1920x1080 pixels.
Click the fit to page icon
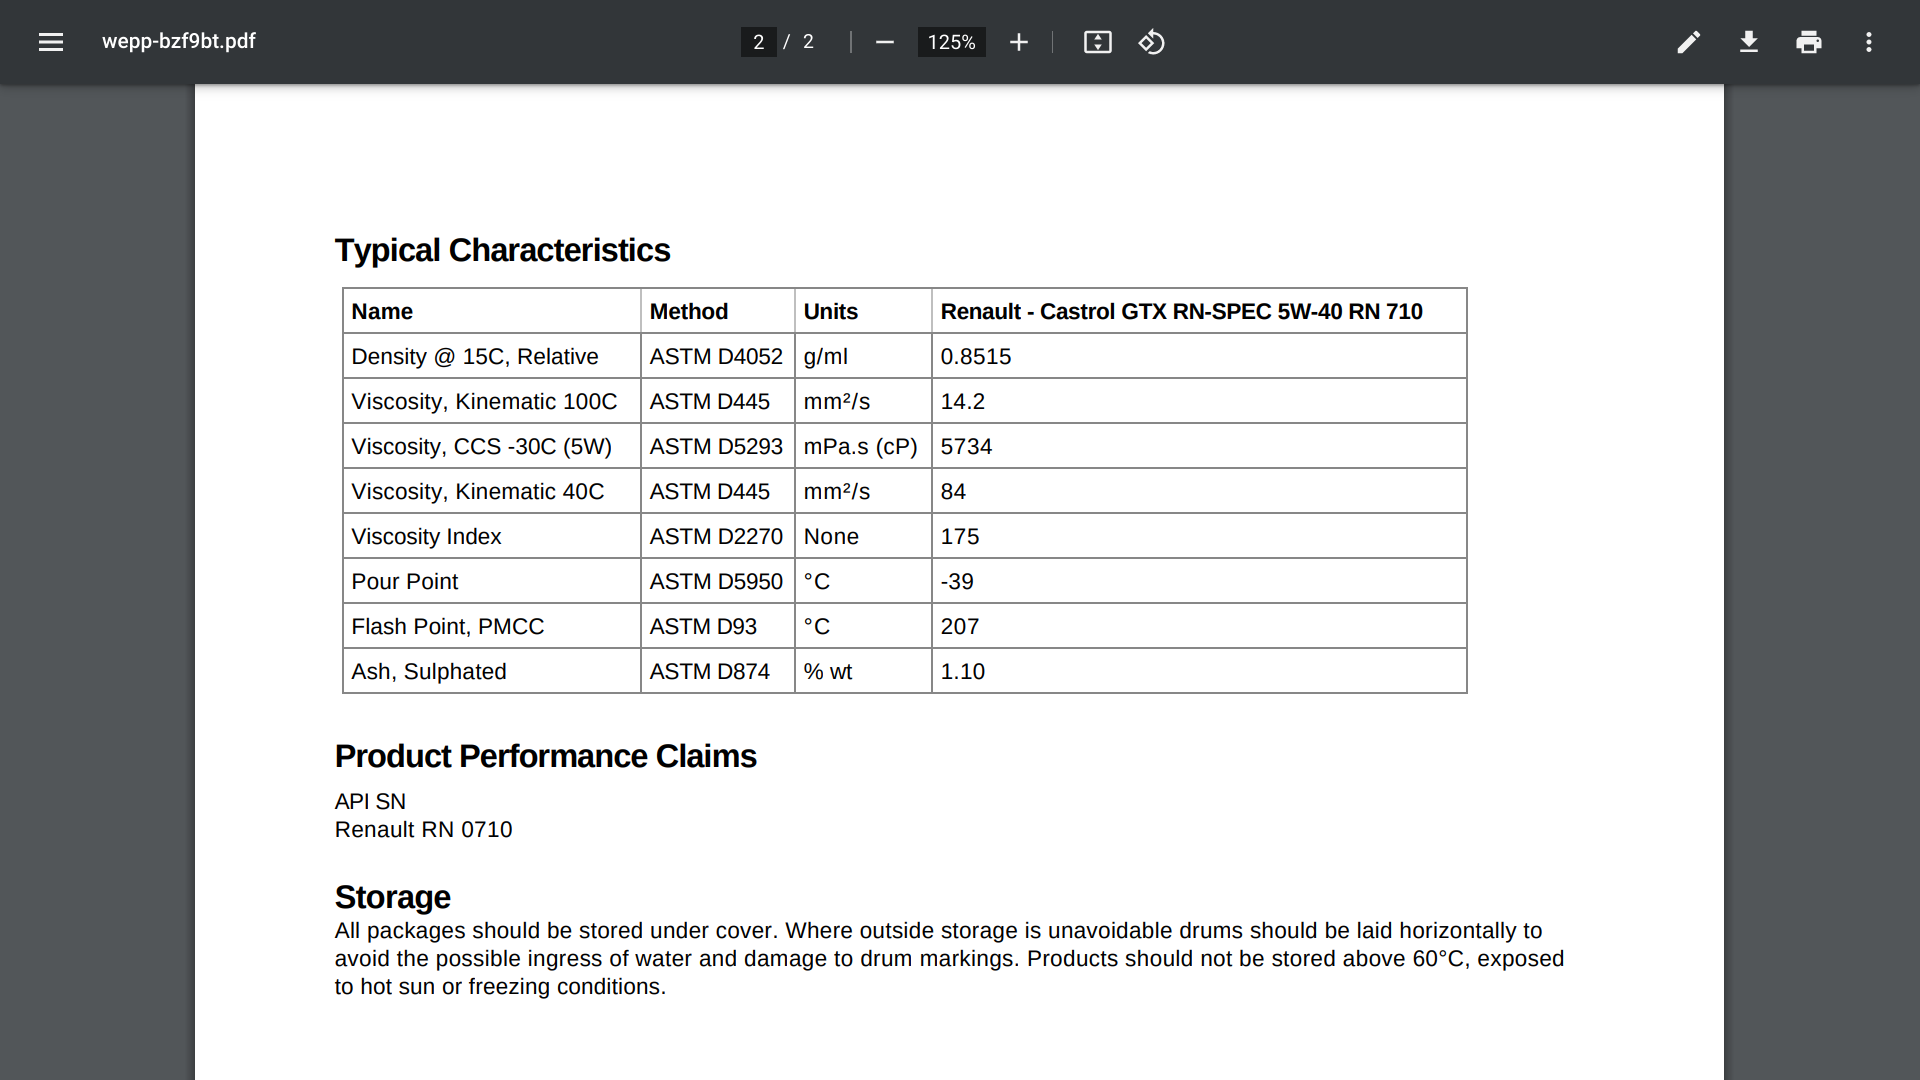point(1097,42)
